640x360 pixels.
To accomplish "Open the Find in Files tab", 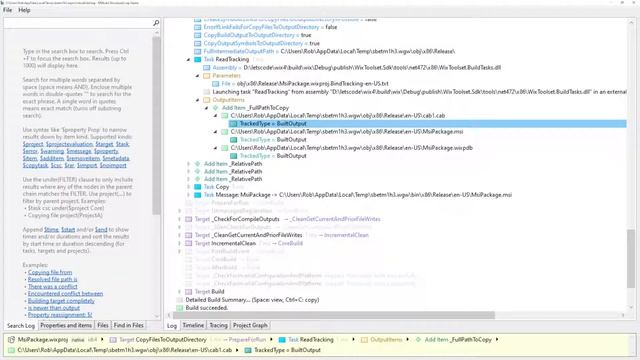I will click(x=129, y=325).
